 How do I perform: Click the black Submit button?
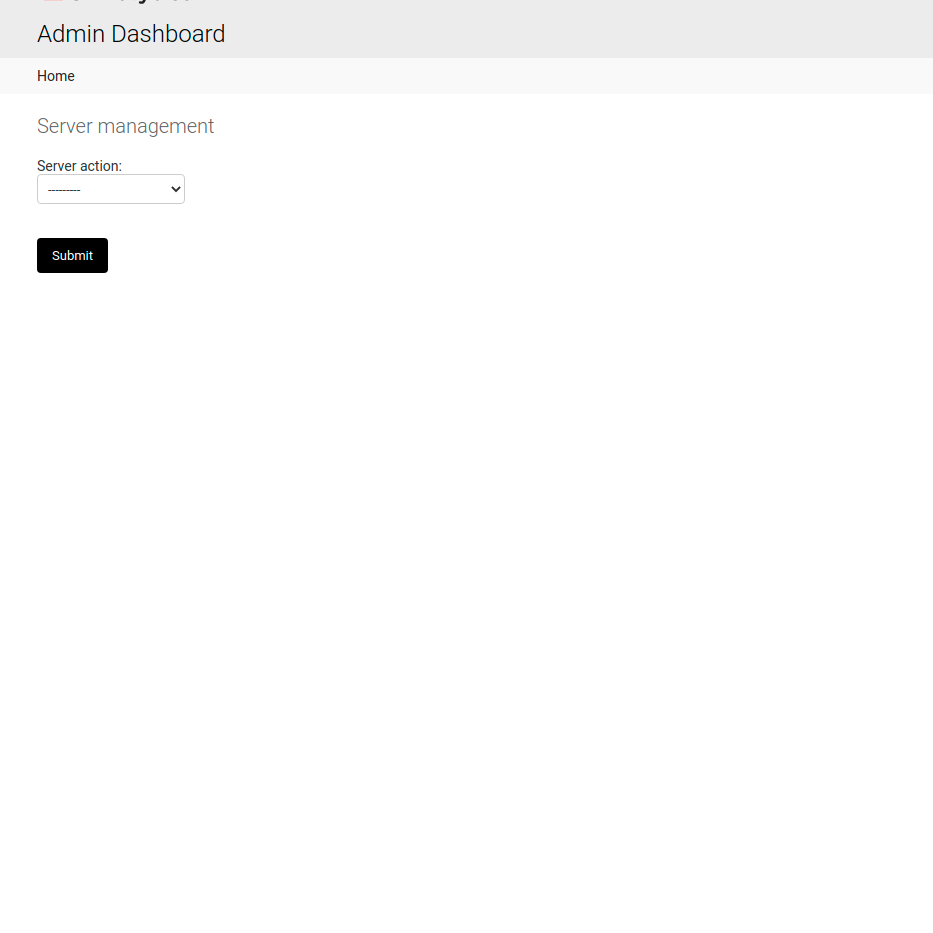(x=73, y=256)
